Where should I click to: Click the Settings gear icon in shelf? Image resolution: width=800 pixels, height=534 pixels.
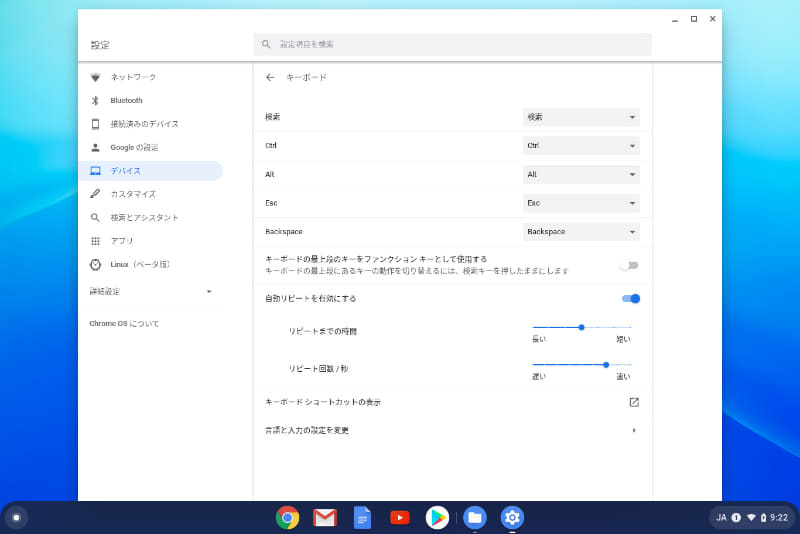[512, 518]
